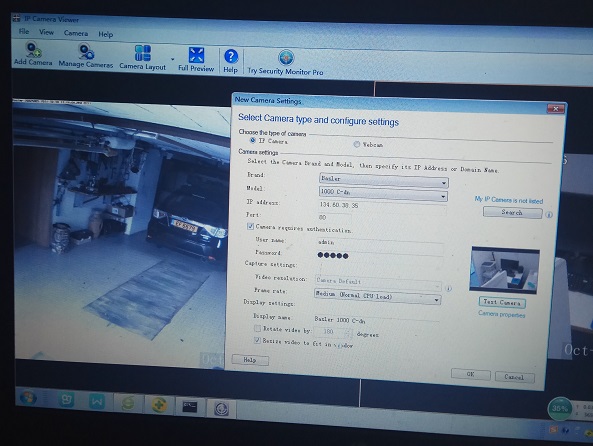
Task: Close the New Camera Settings dialog
Action: click(556, 109)
